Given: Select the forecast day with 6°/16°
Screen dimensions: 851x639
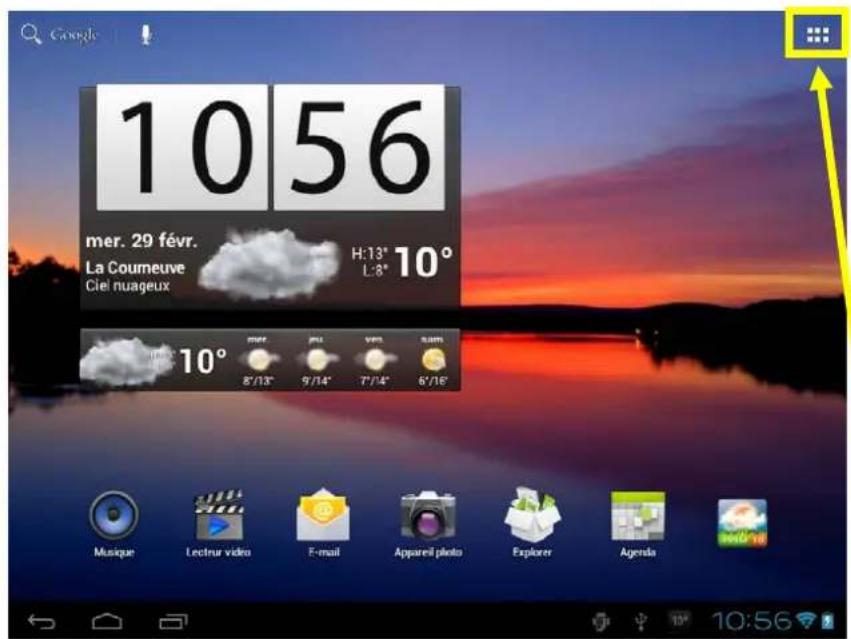Looking at the screenshot, I should coord(433,360).
